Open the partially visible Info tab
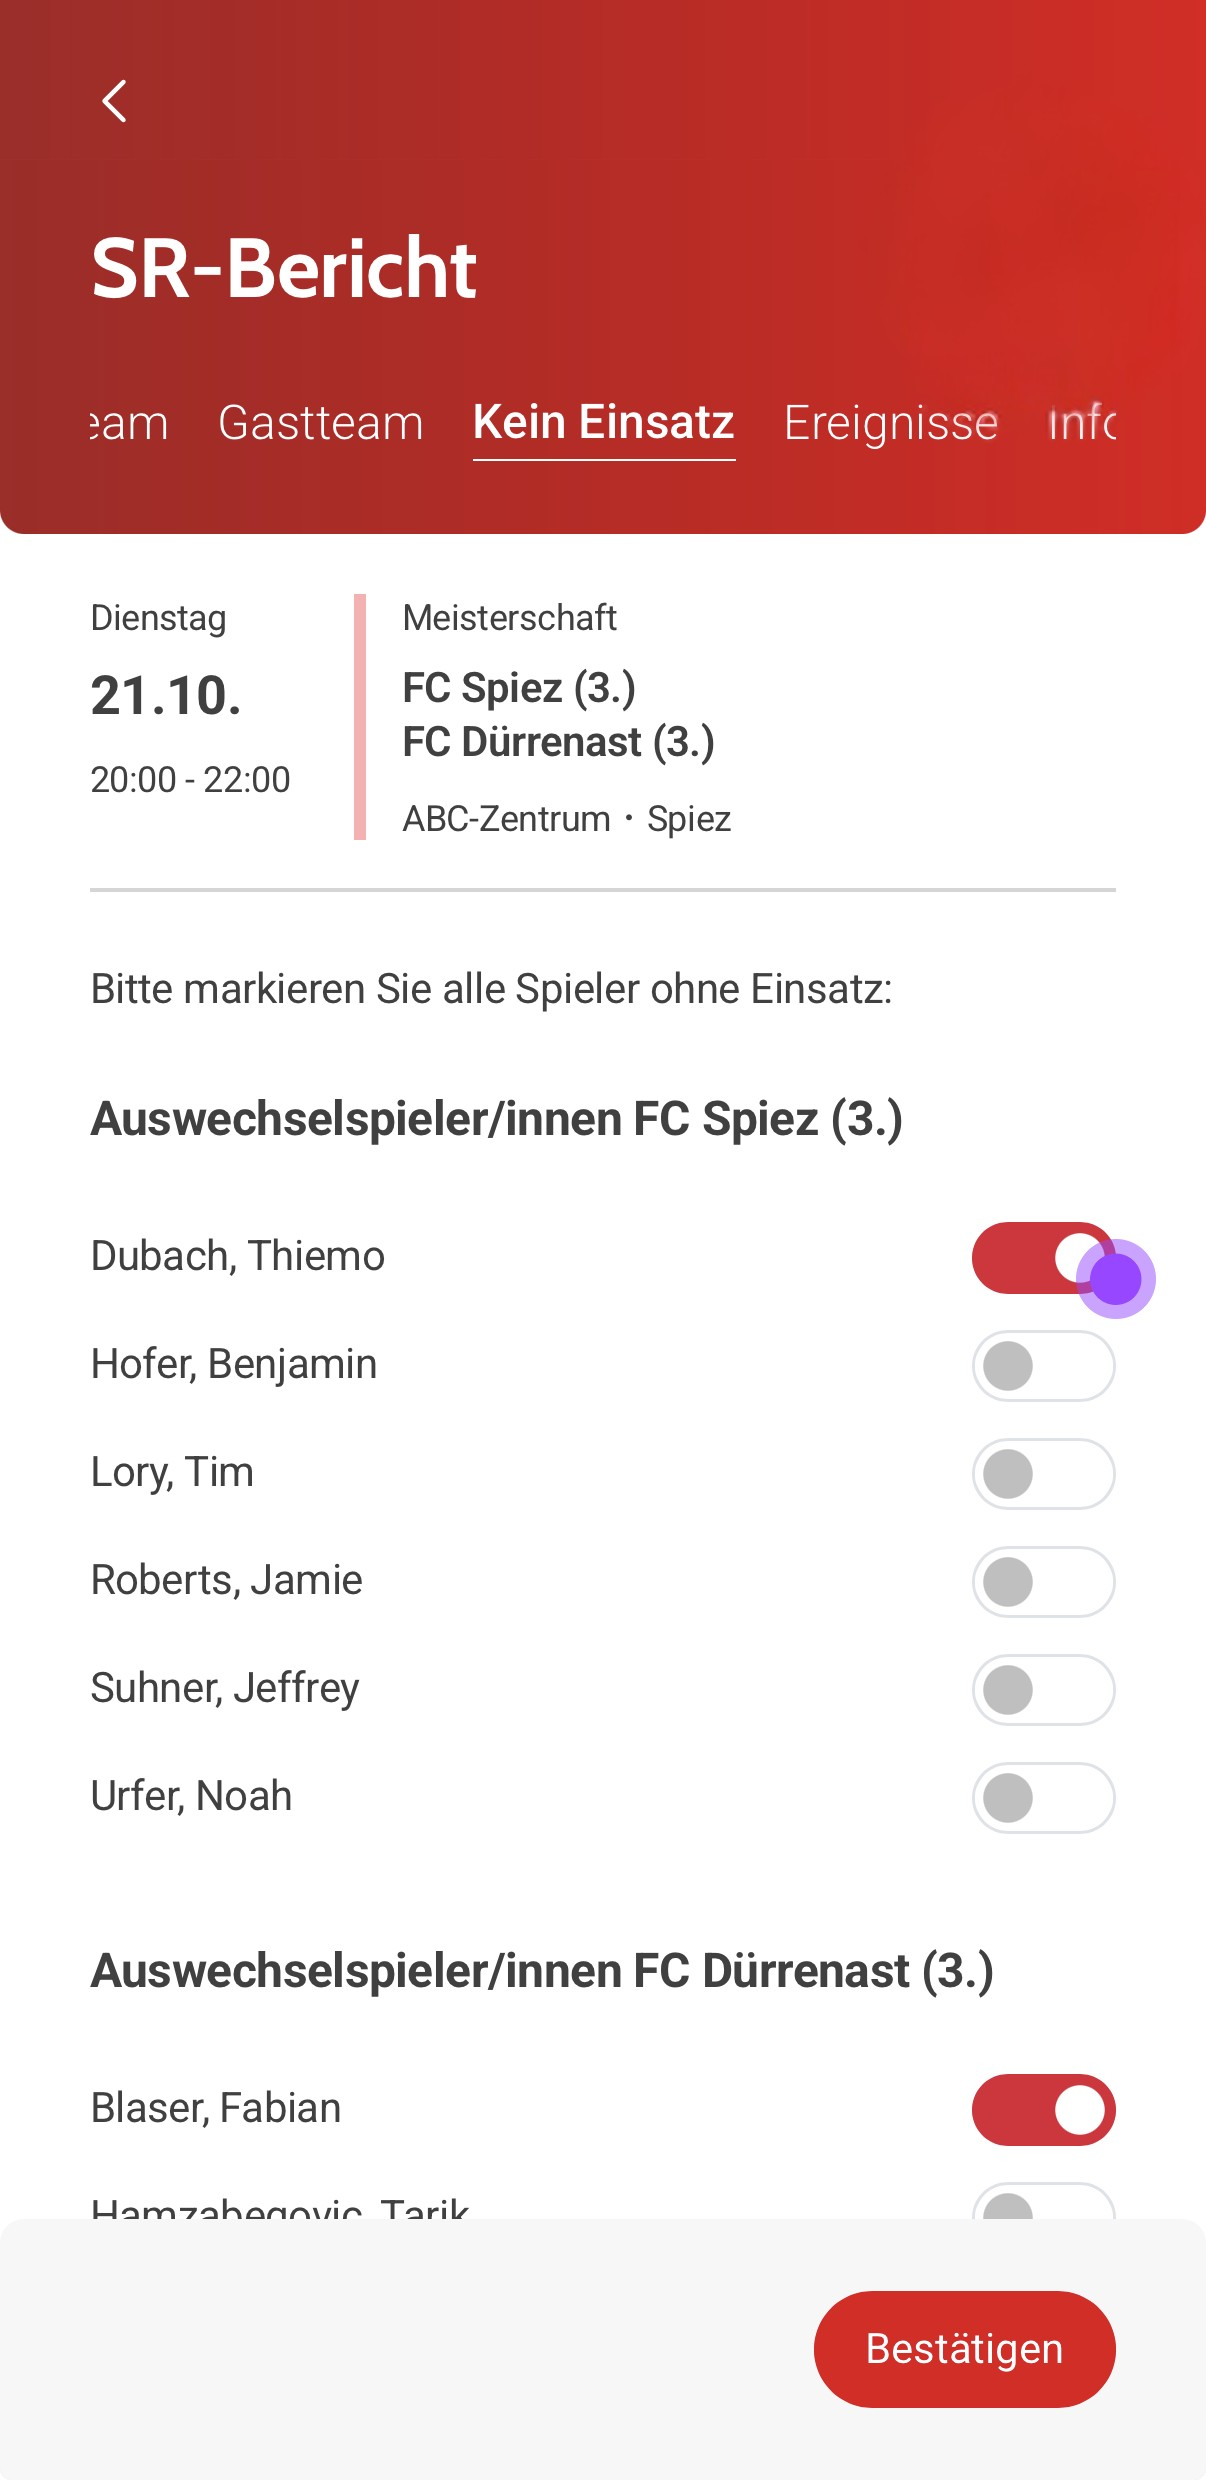The image size is (1206, 2480). click(1082, 423)
